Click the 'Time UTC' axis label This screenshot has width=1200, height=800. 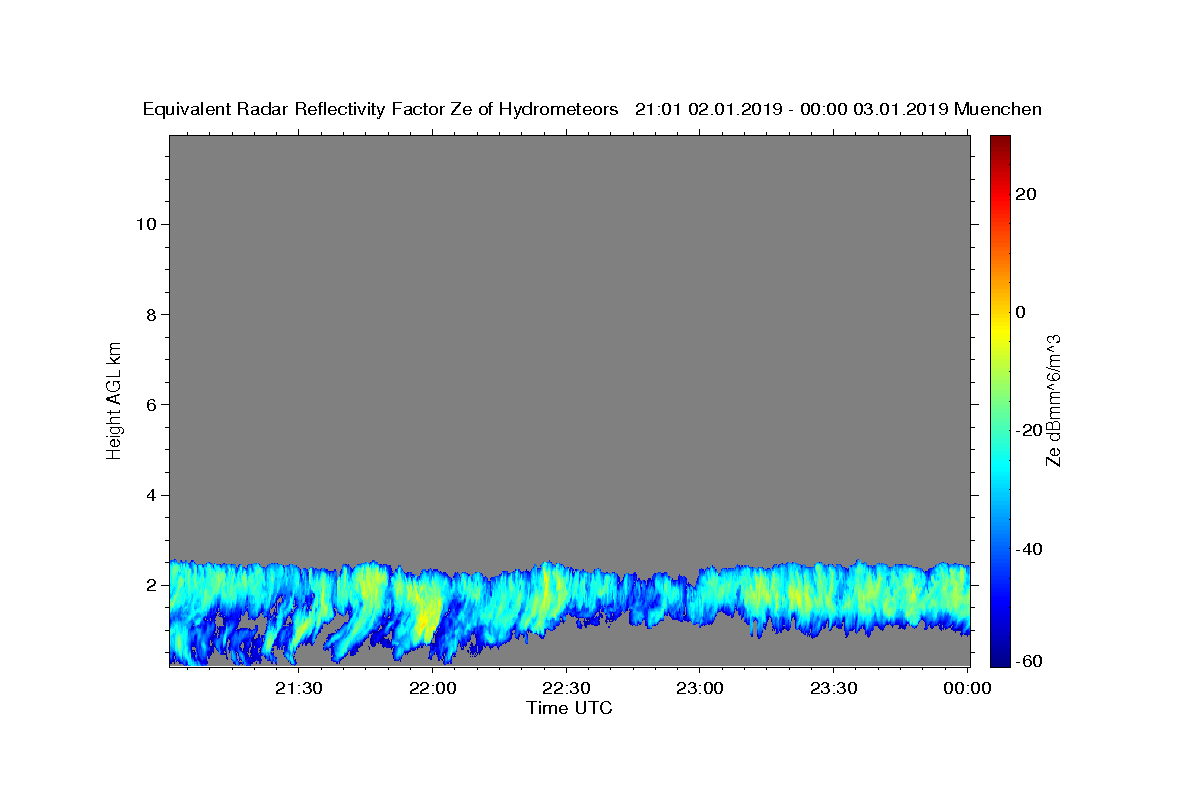[x=569, y=708]
